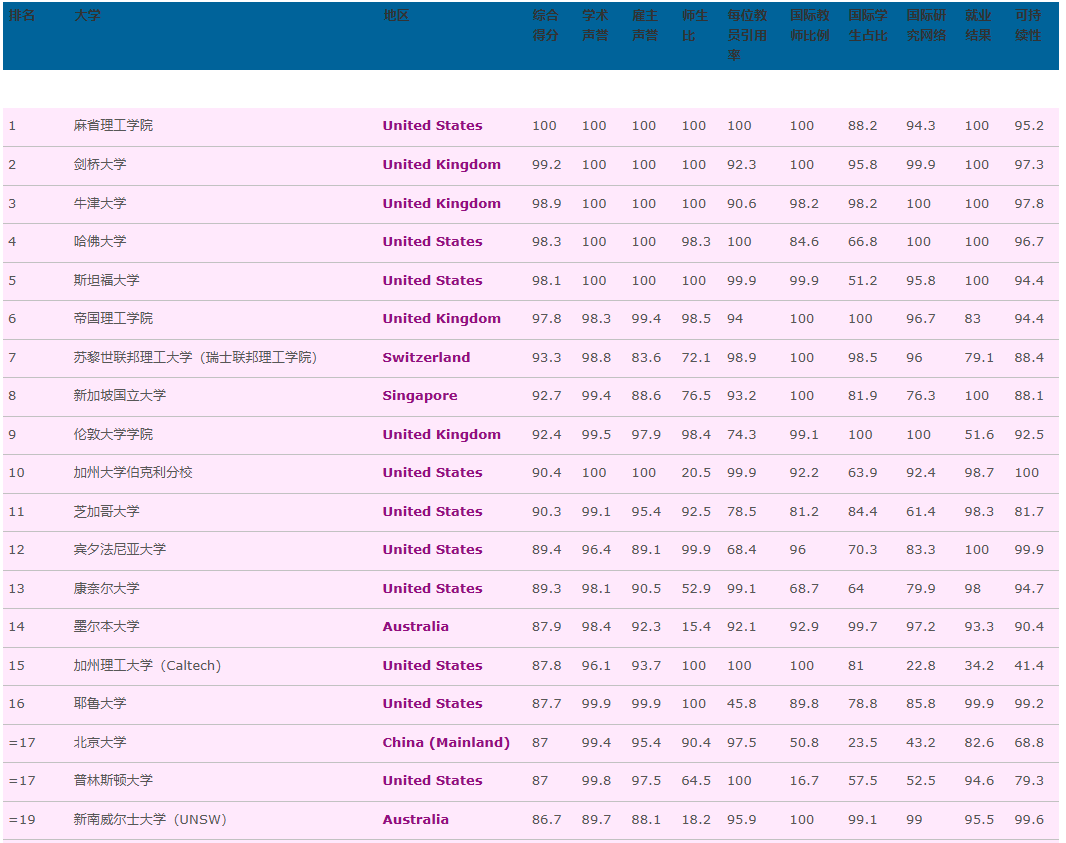Open Australia link for 新南威尔士大学

(415, 819)
